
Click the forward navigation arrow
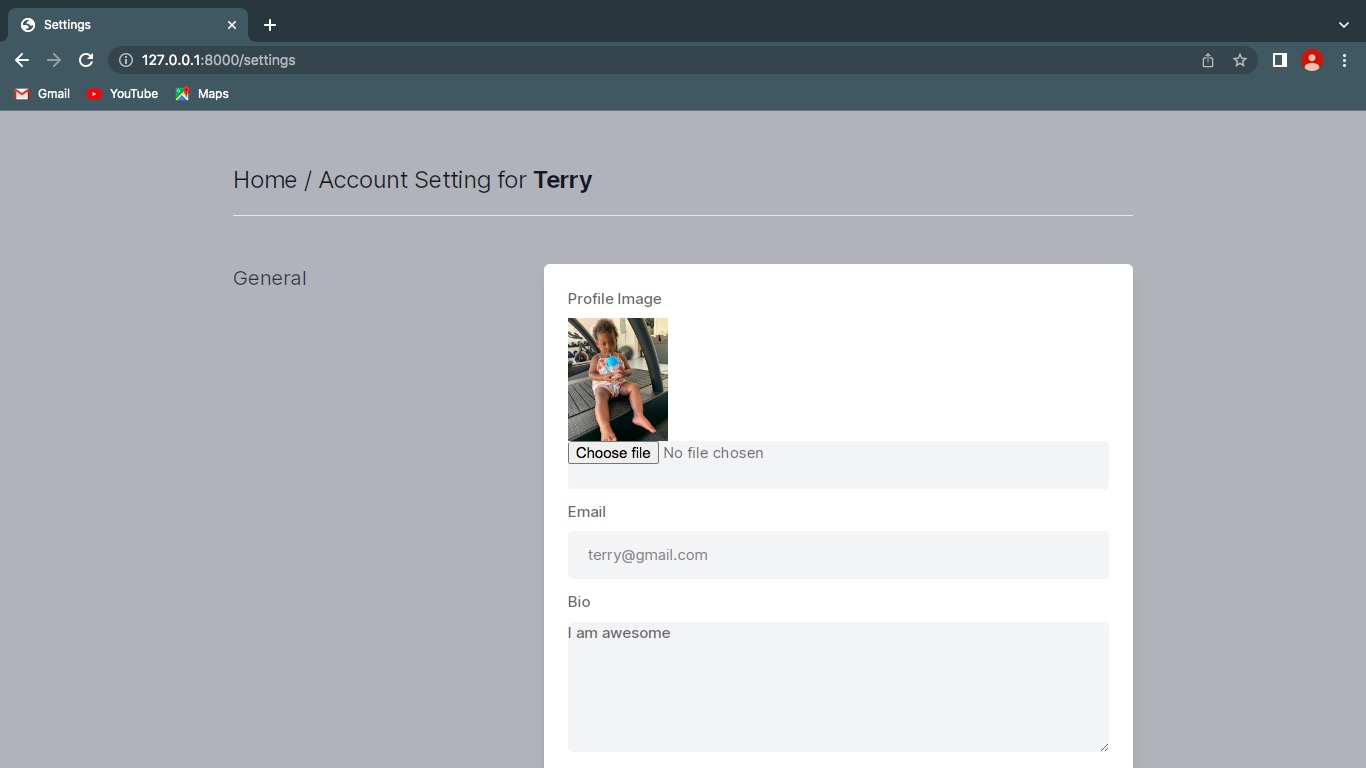[54, 60]
